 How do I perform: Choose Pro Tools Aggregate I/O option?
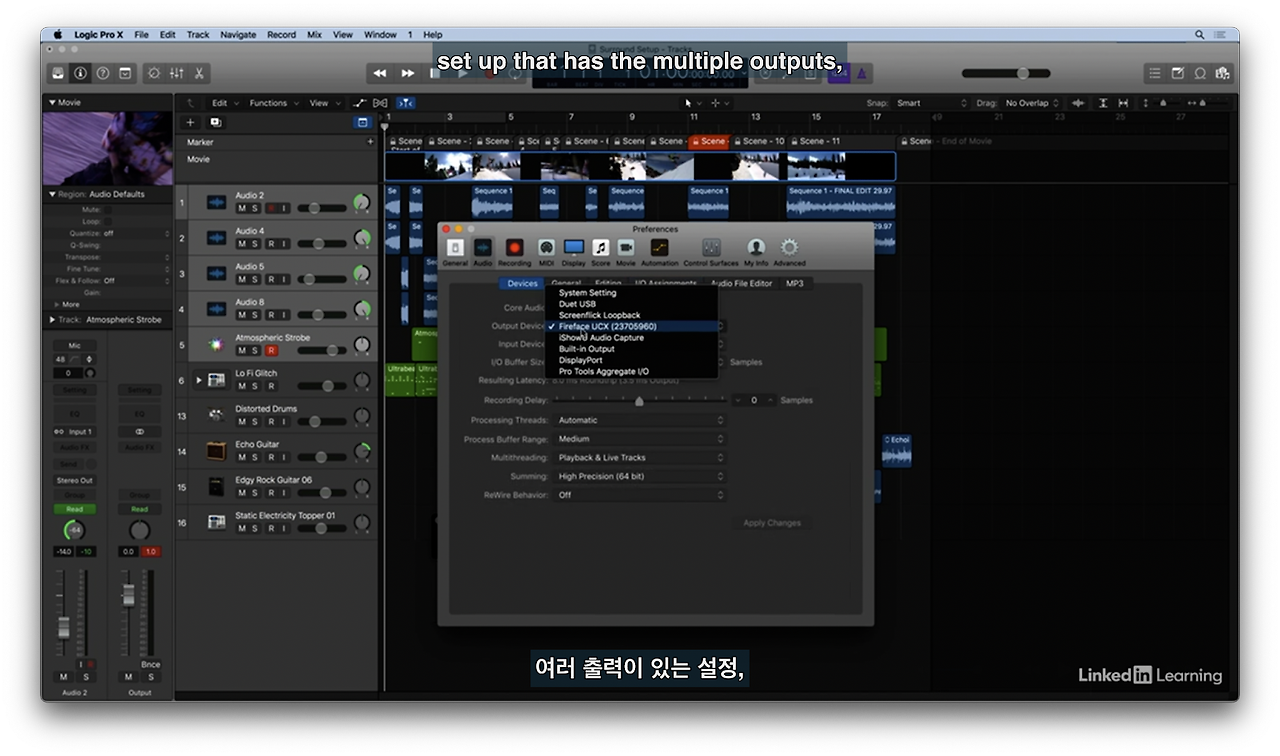point(631,371)
